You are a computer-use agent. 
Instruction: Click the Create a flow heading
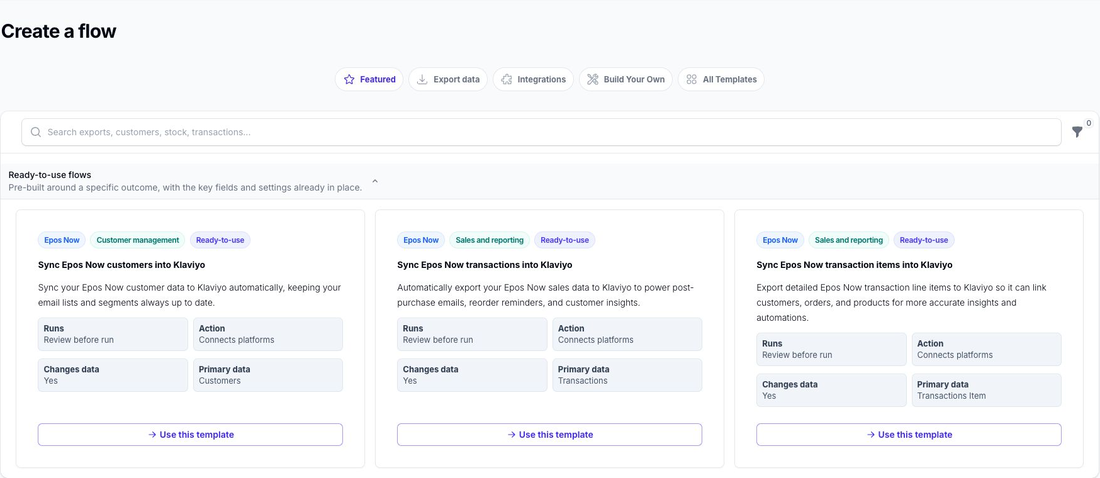click(59, 31)
